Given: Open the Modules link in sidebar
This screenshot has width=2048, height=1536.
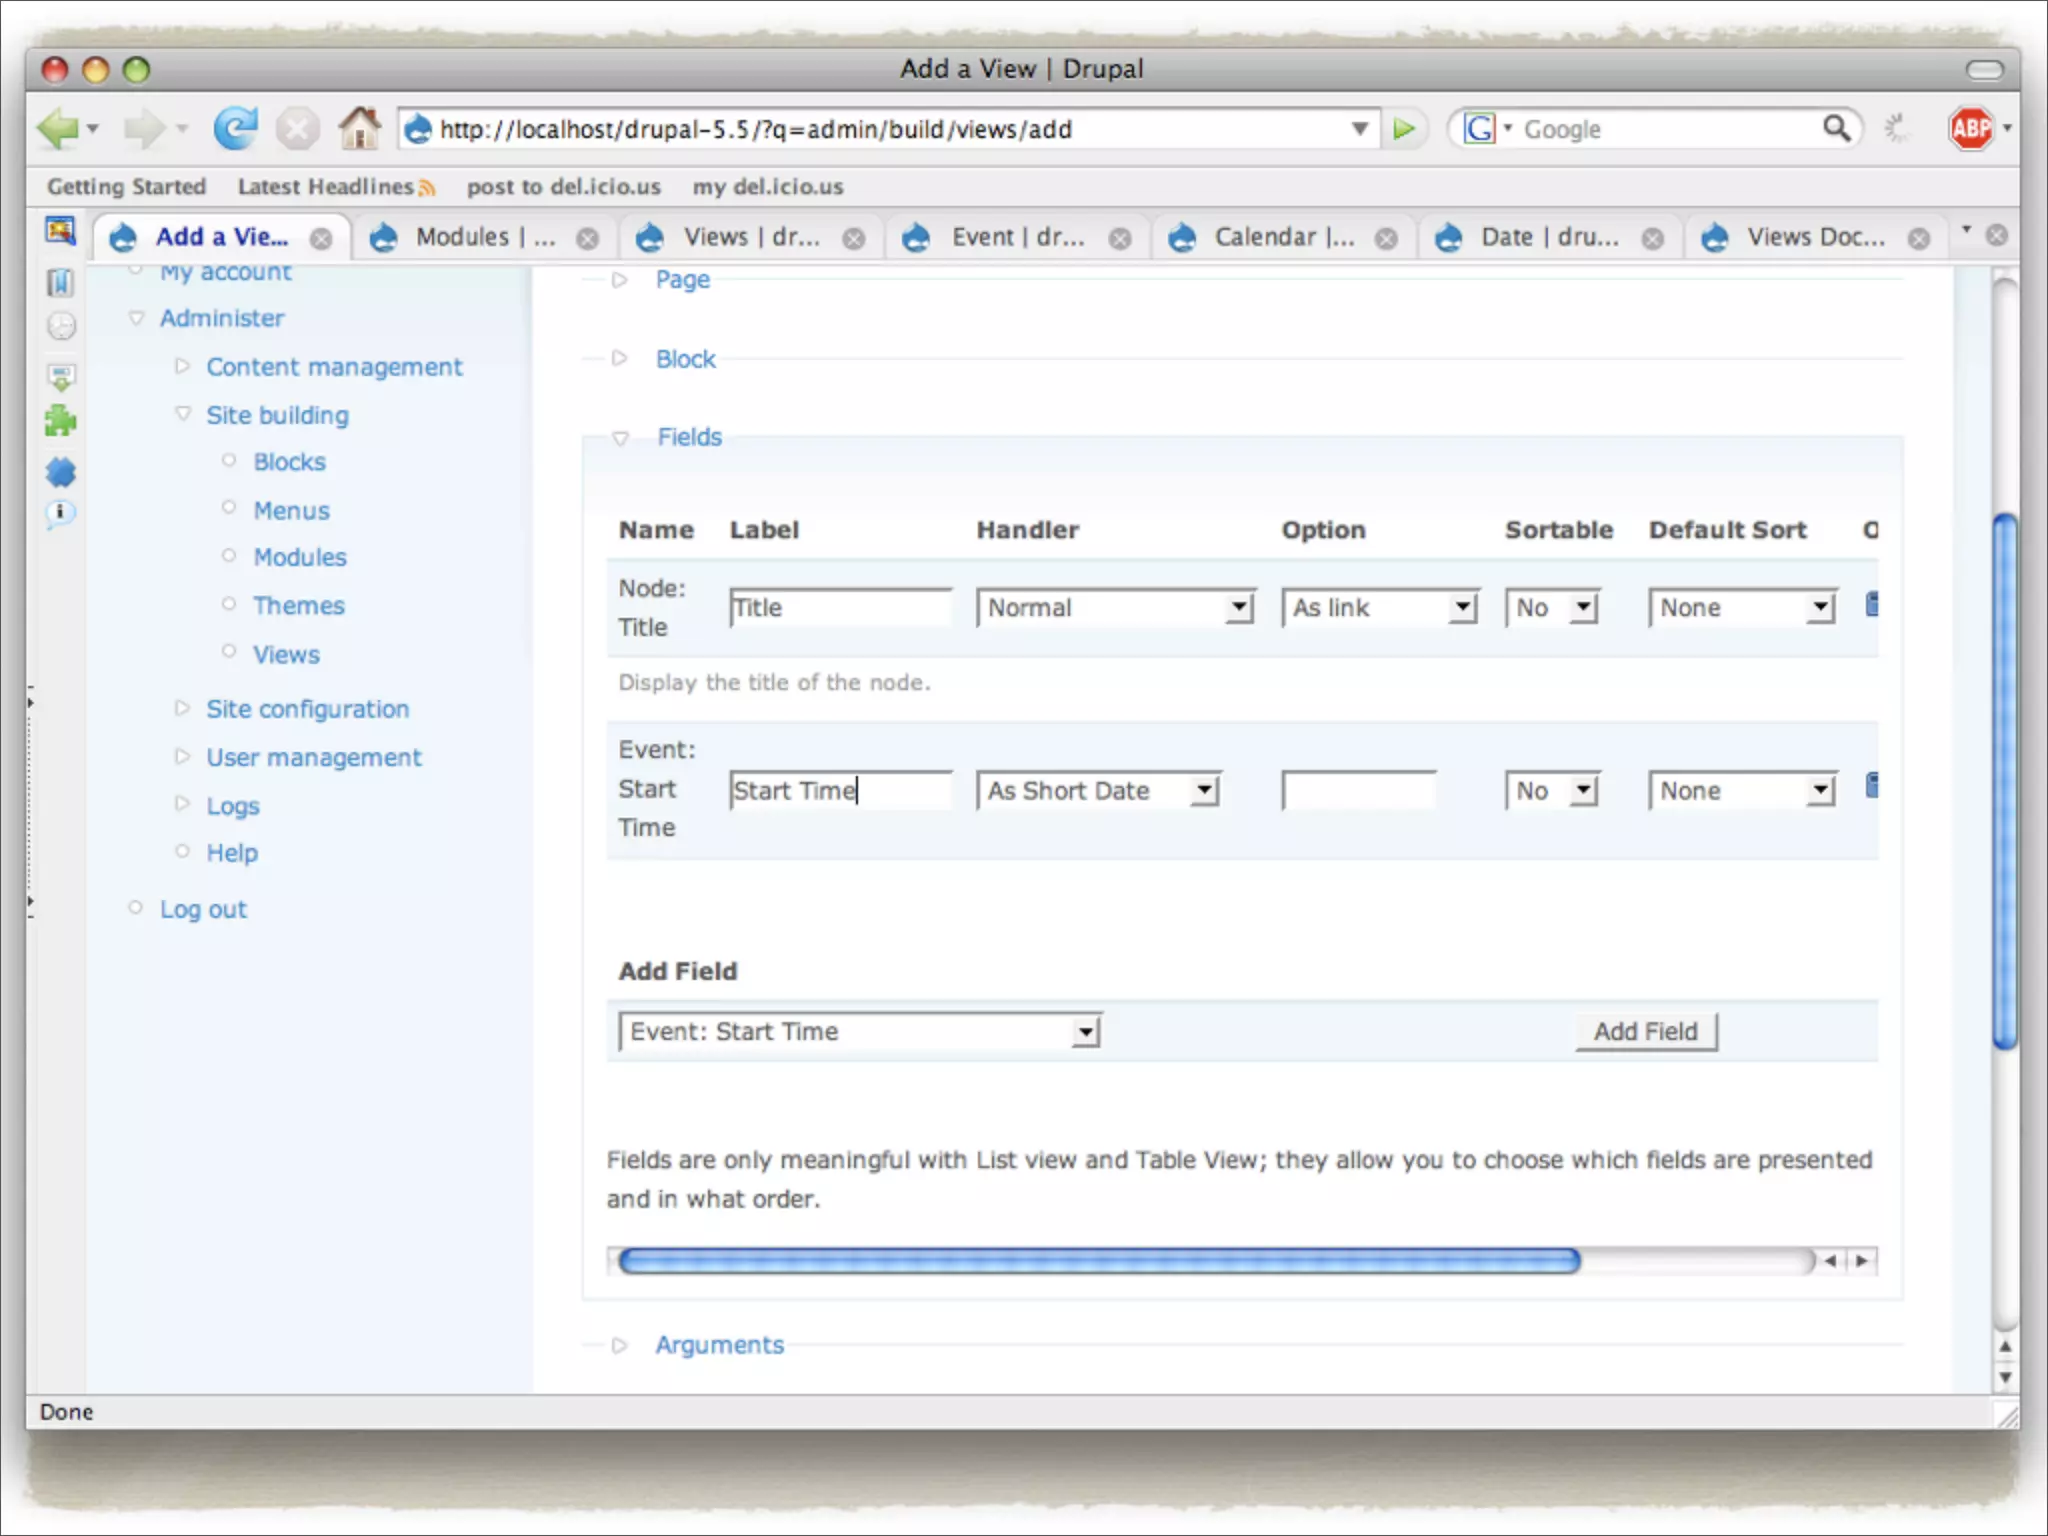Looking at the screenshot, I should tap(299, 557).
